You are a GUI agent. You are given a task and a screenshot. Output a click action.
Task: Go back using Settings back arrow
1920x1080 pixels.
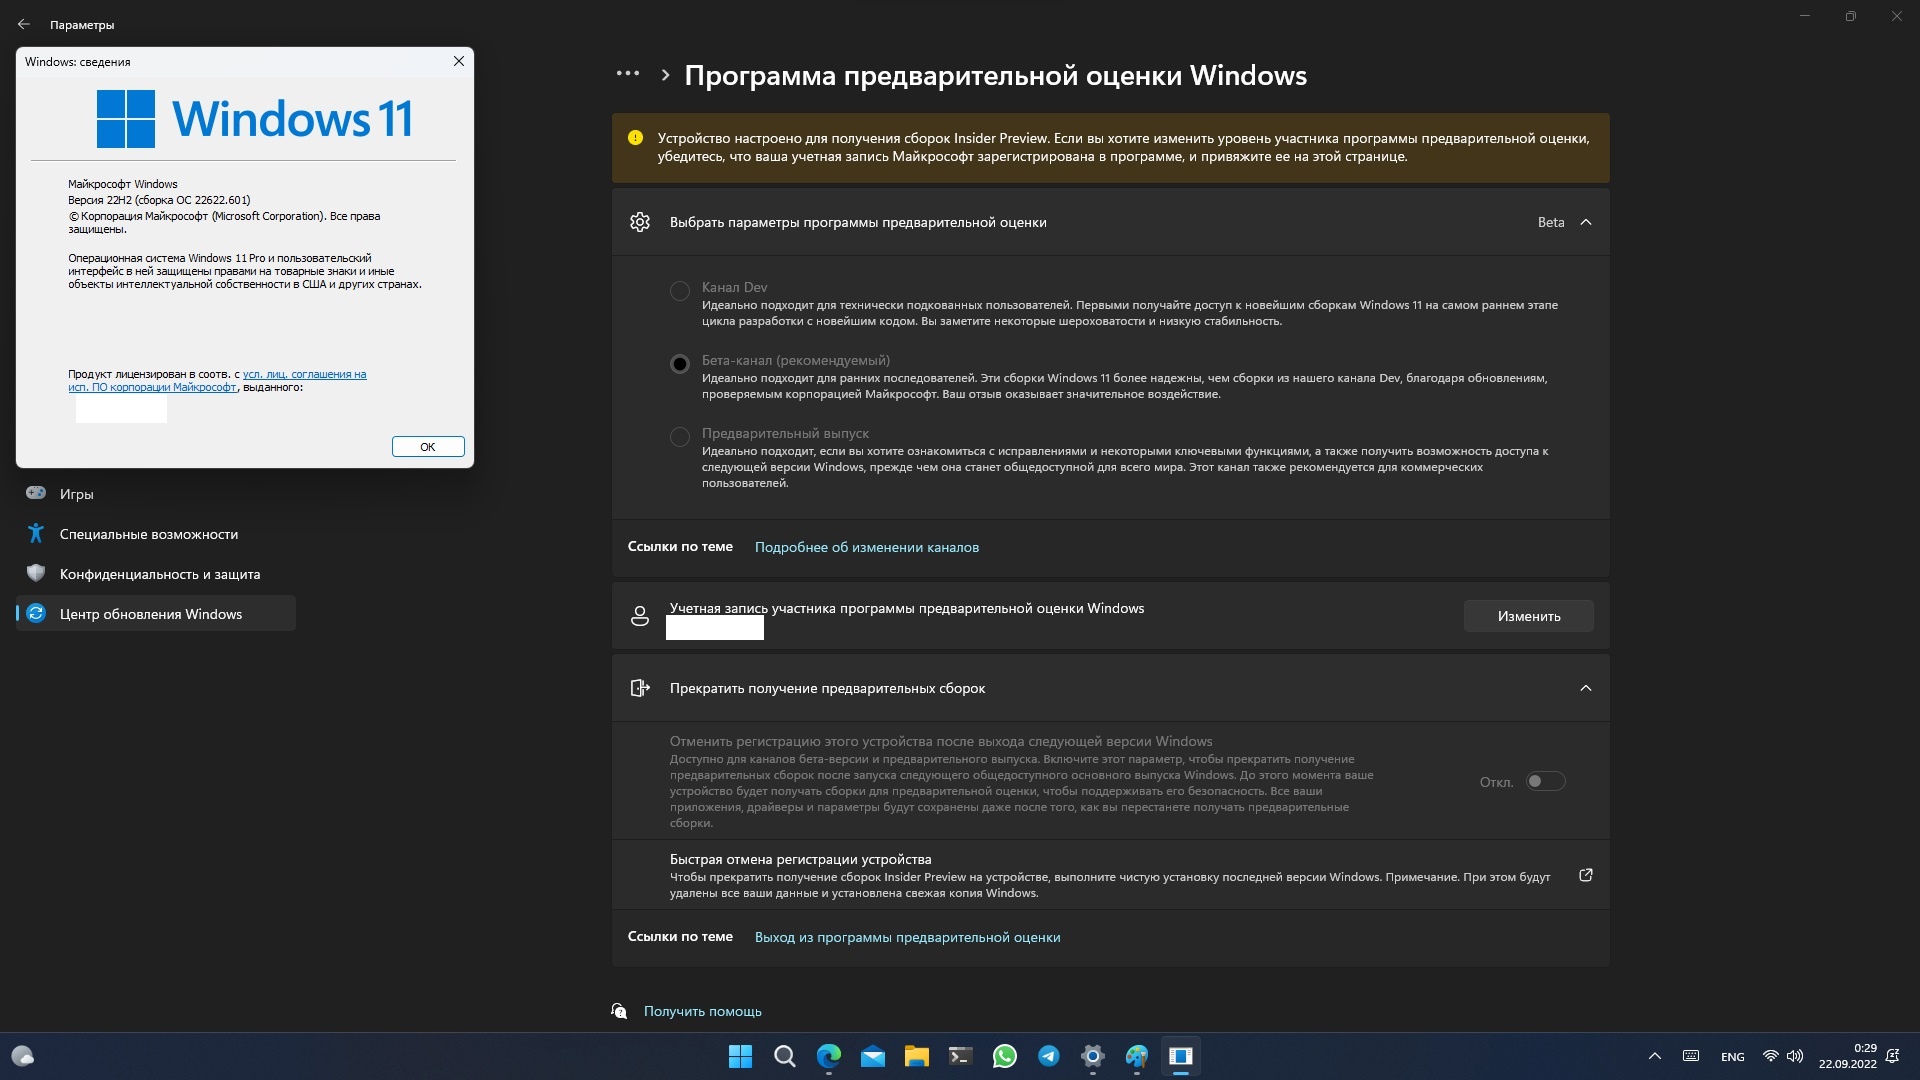click(x=23, y=24)
